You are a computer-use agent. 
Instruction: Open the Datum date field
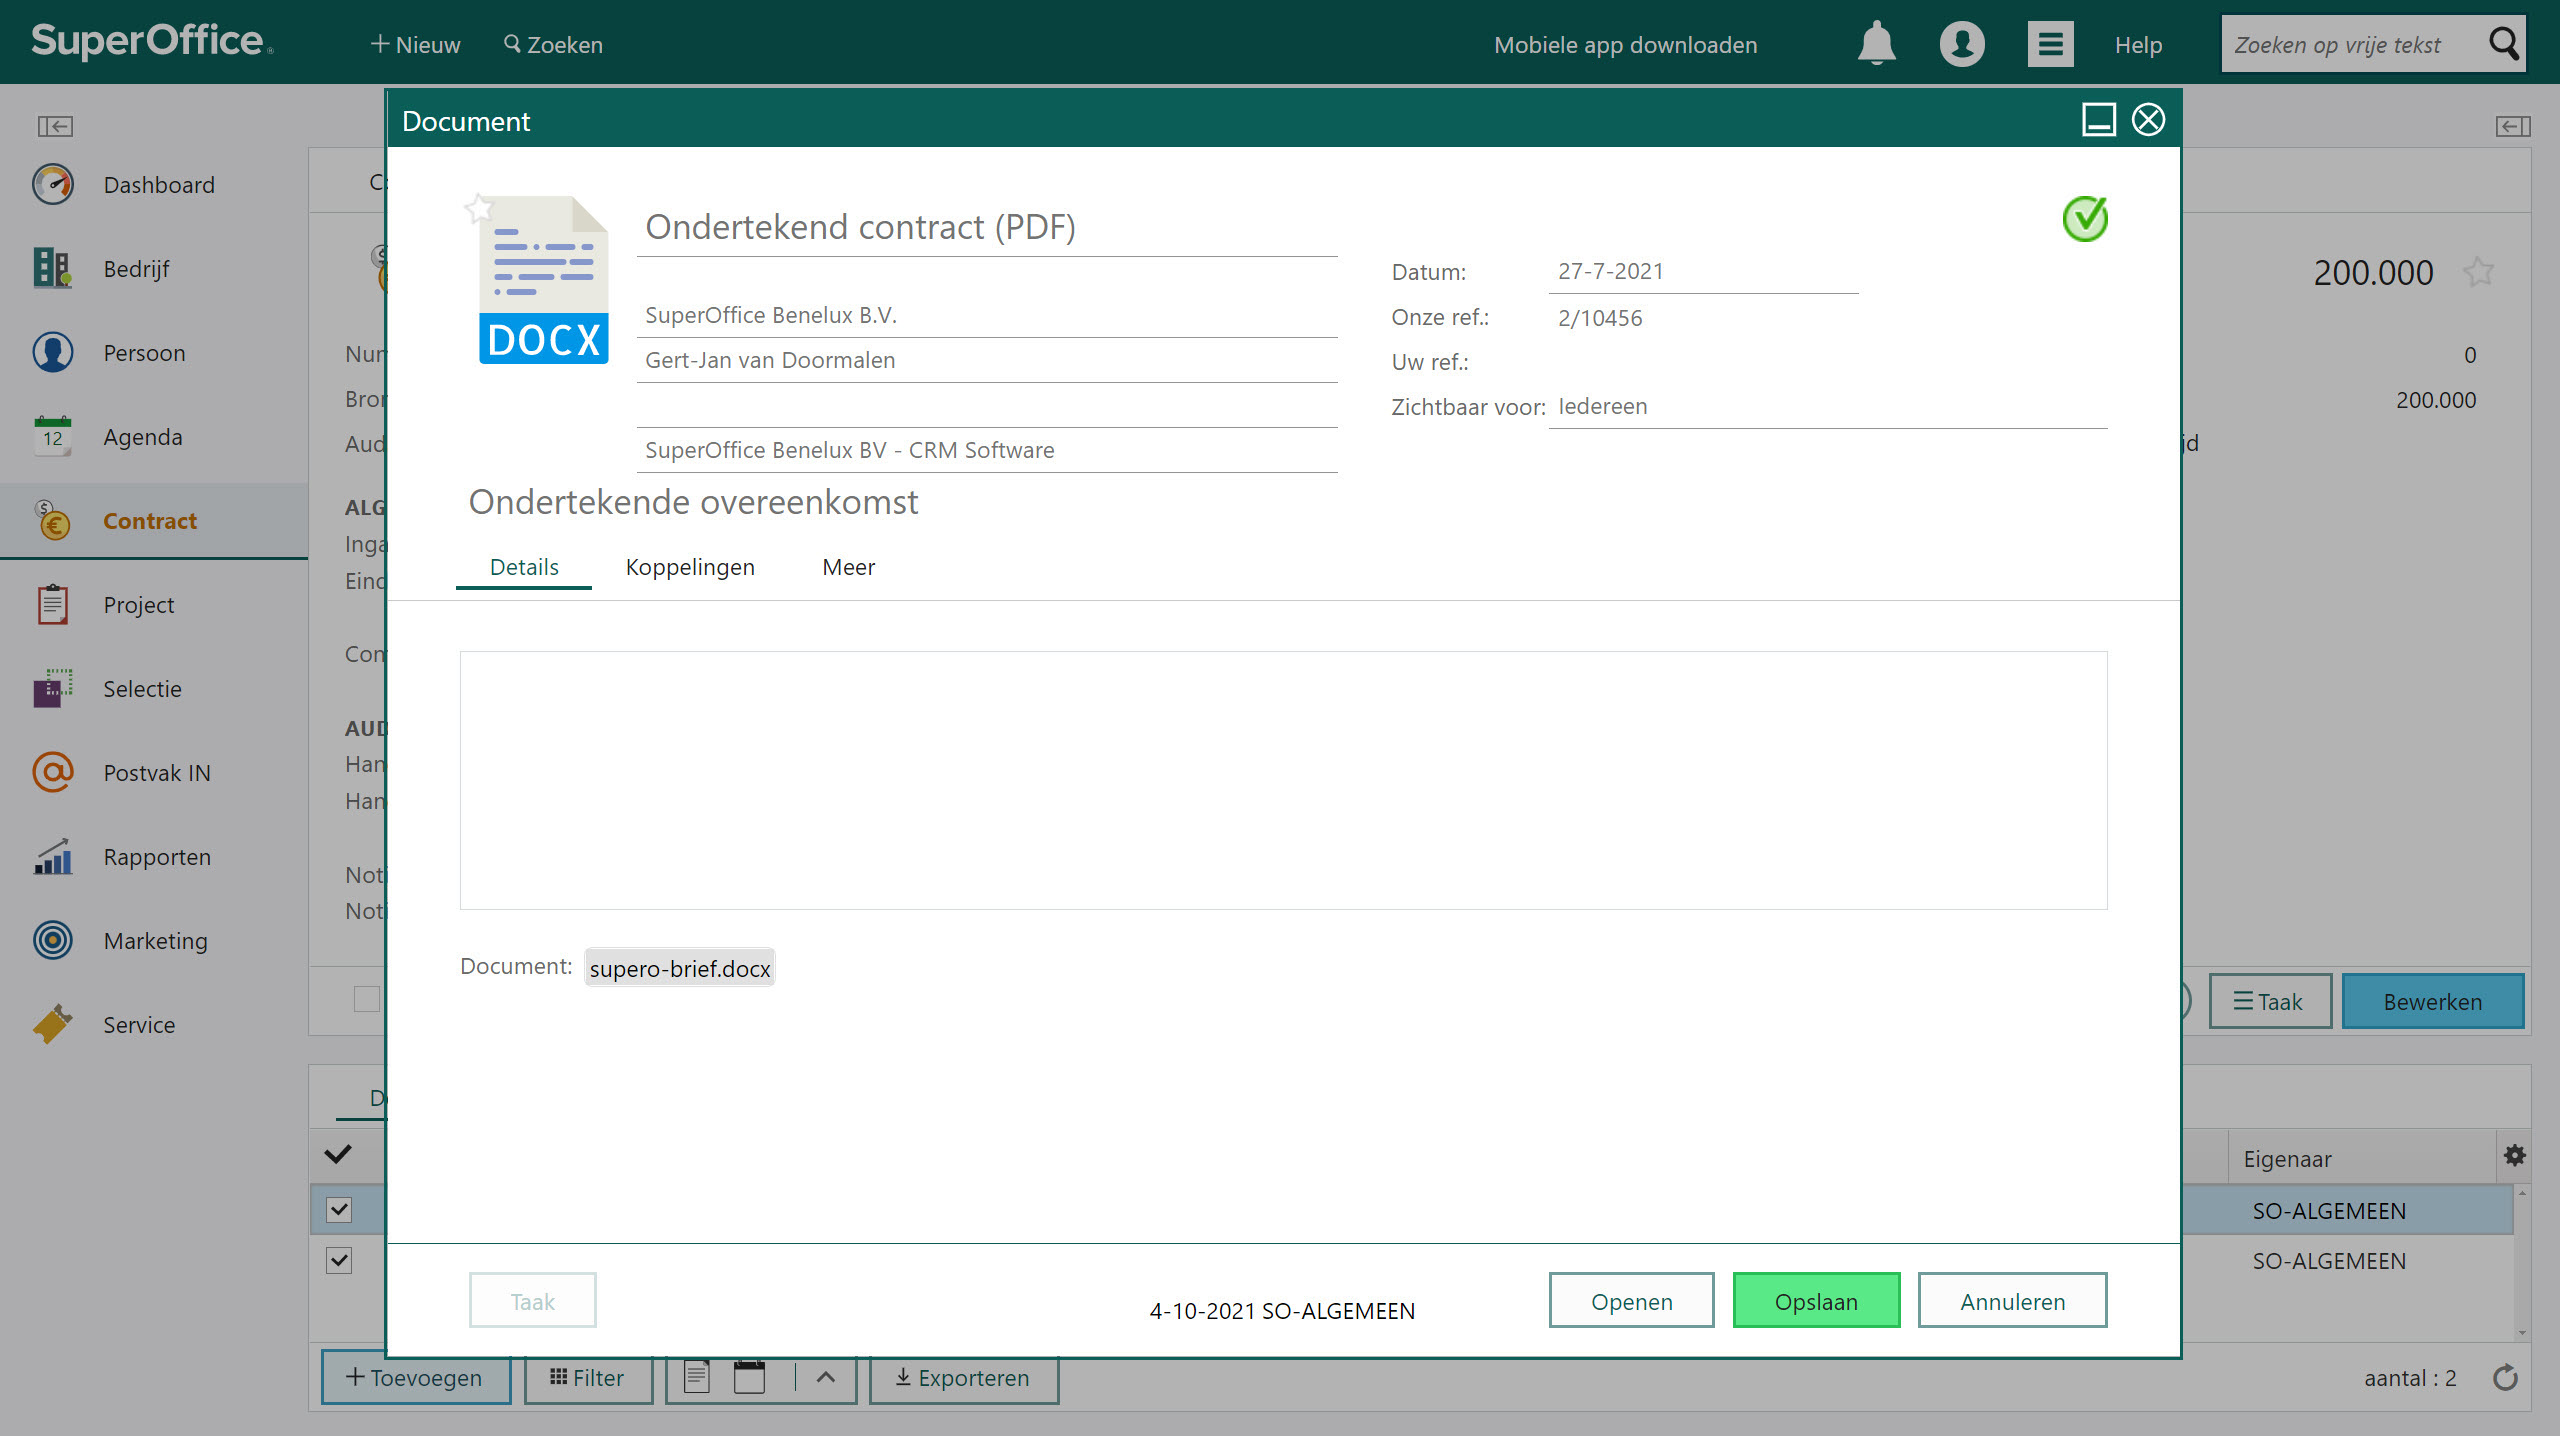[x=1703, y=272]
